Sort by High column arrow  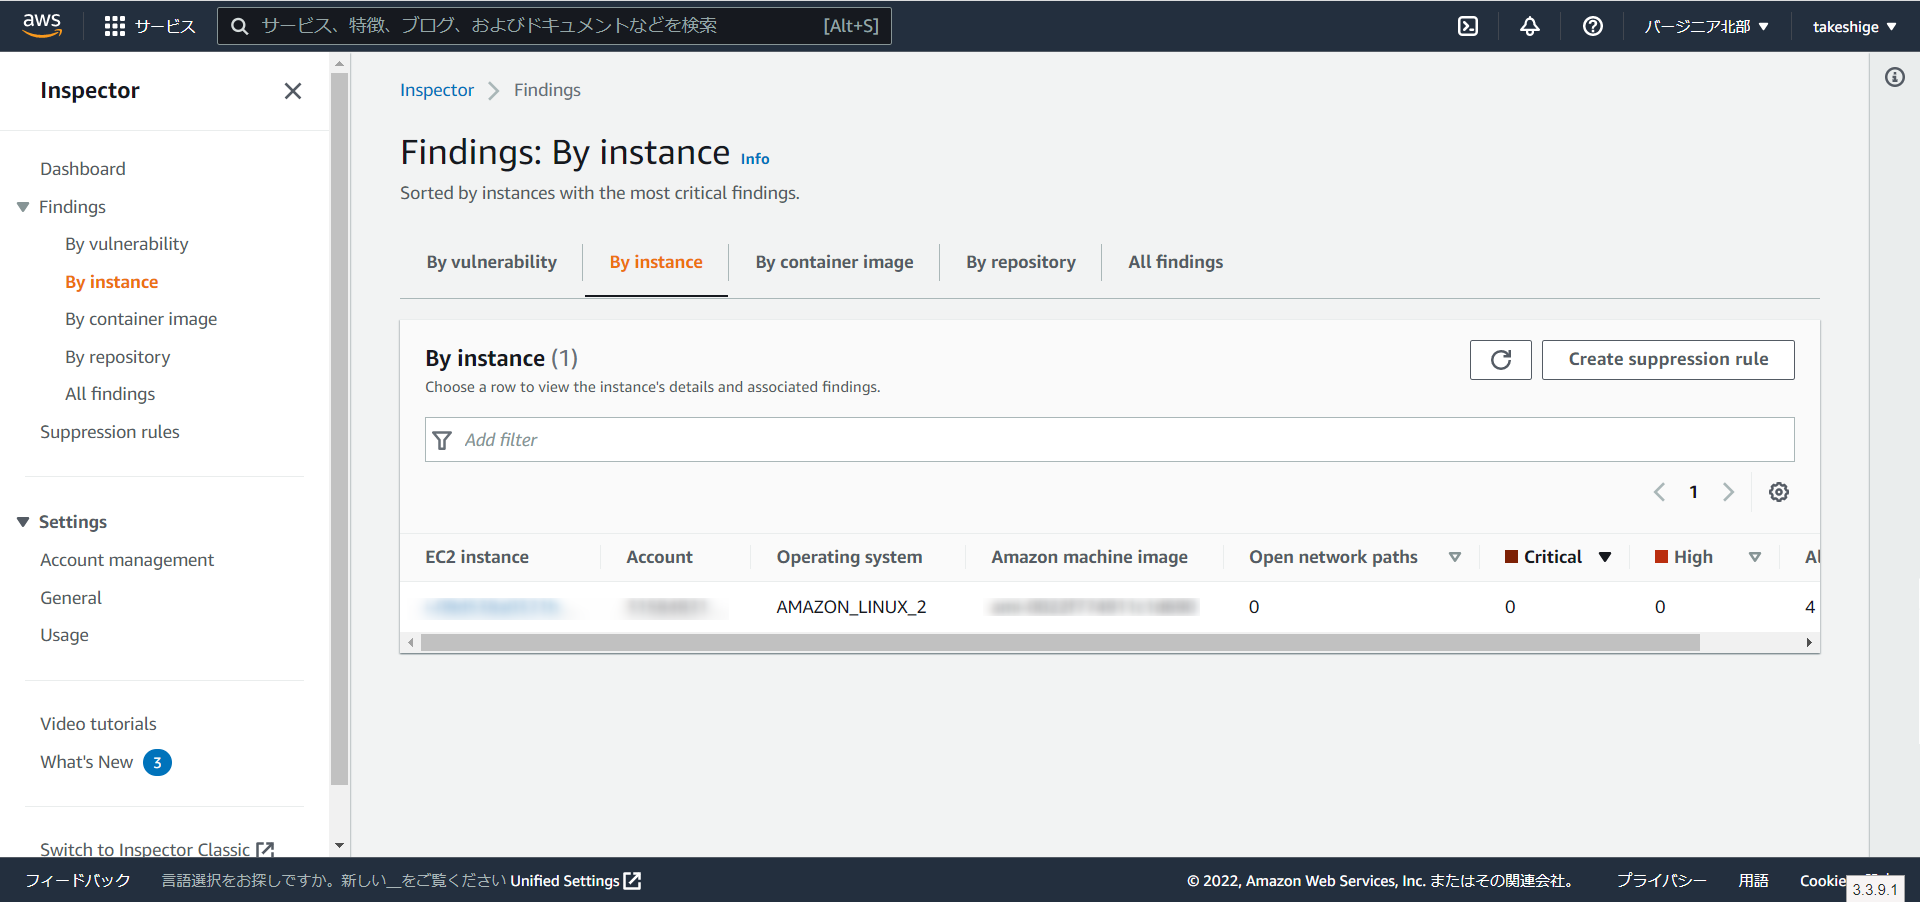[1755, 557]
